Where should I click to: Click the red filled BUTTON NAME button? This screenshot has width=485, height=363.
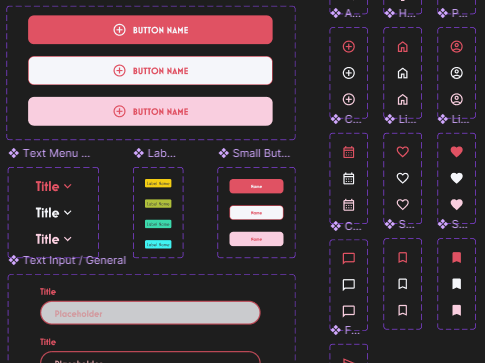pyautogui.click(x=150, y=30)
